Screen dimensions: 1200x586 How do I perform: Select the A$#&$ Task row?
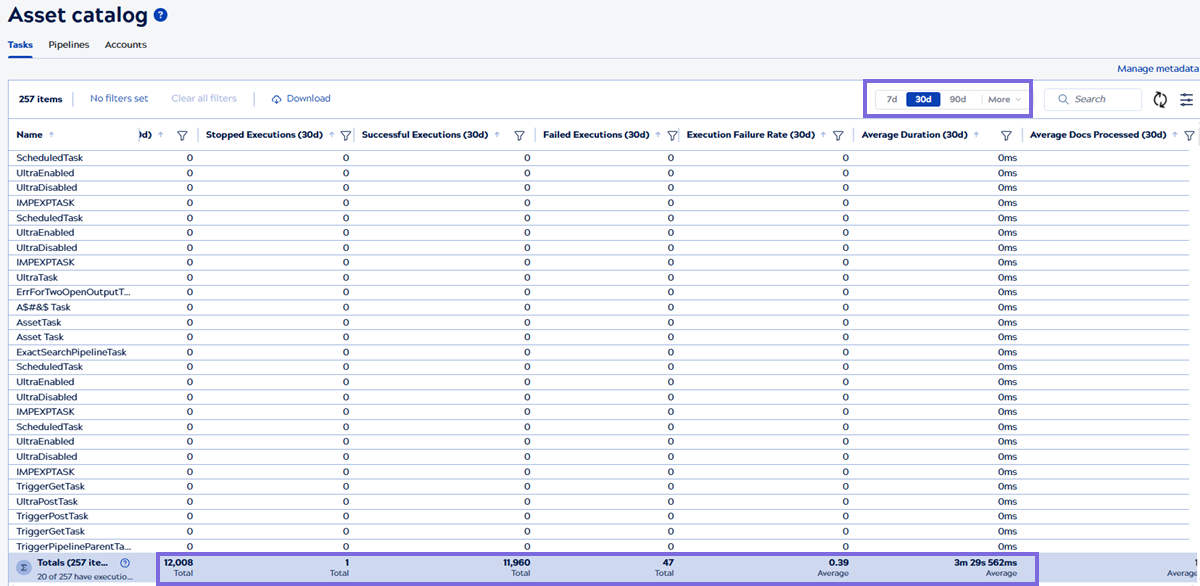(x=600, y=307)
